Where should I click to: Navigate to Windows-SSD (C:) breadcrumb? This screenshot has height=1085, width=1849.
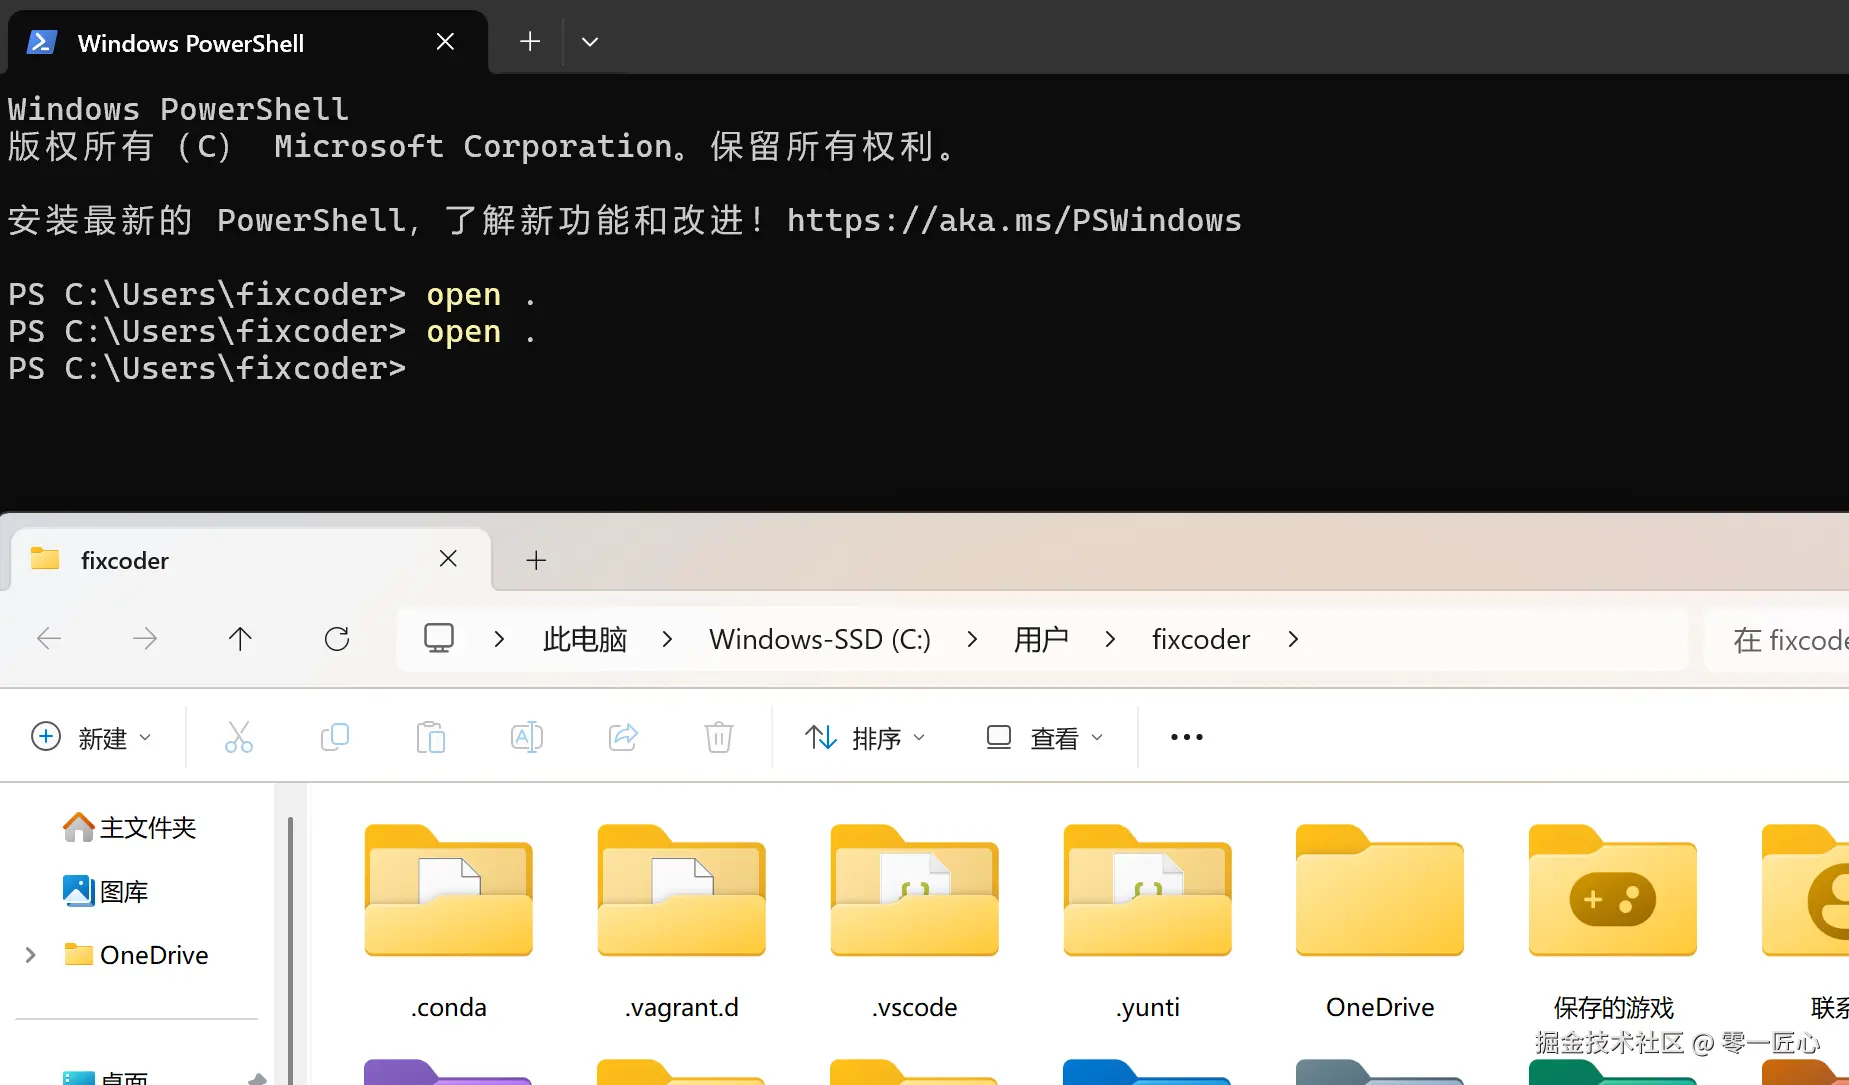coord(820,639)
